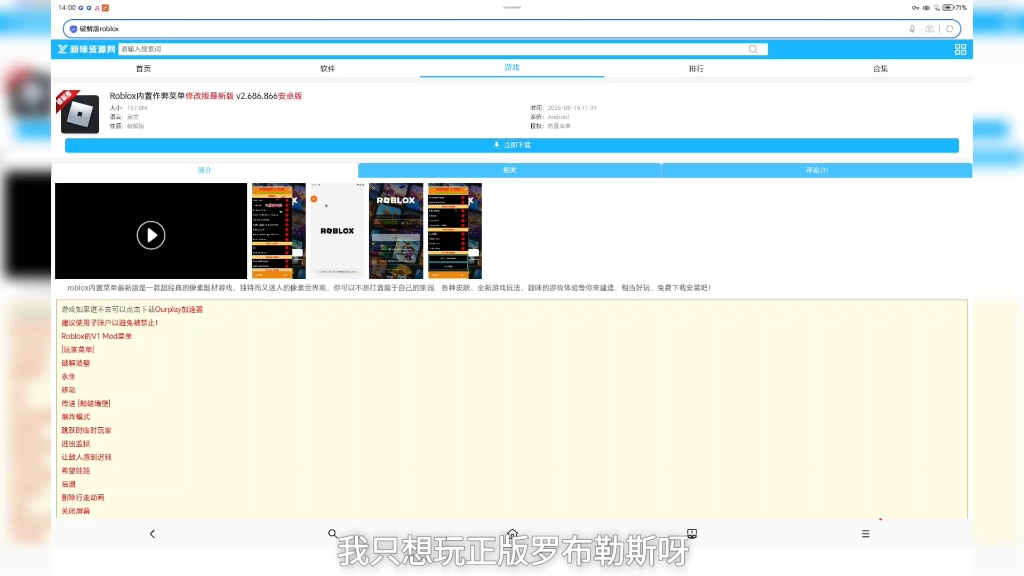The image size is (1024, 576).
Task: Go to the 合集 tab
Action: (x=880, y=69)
